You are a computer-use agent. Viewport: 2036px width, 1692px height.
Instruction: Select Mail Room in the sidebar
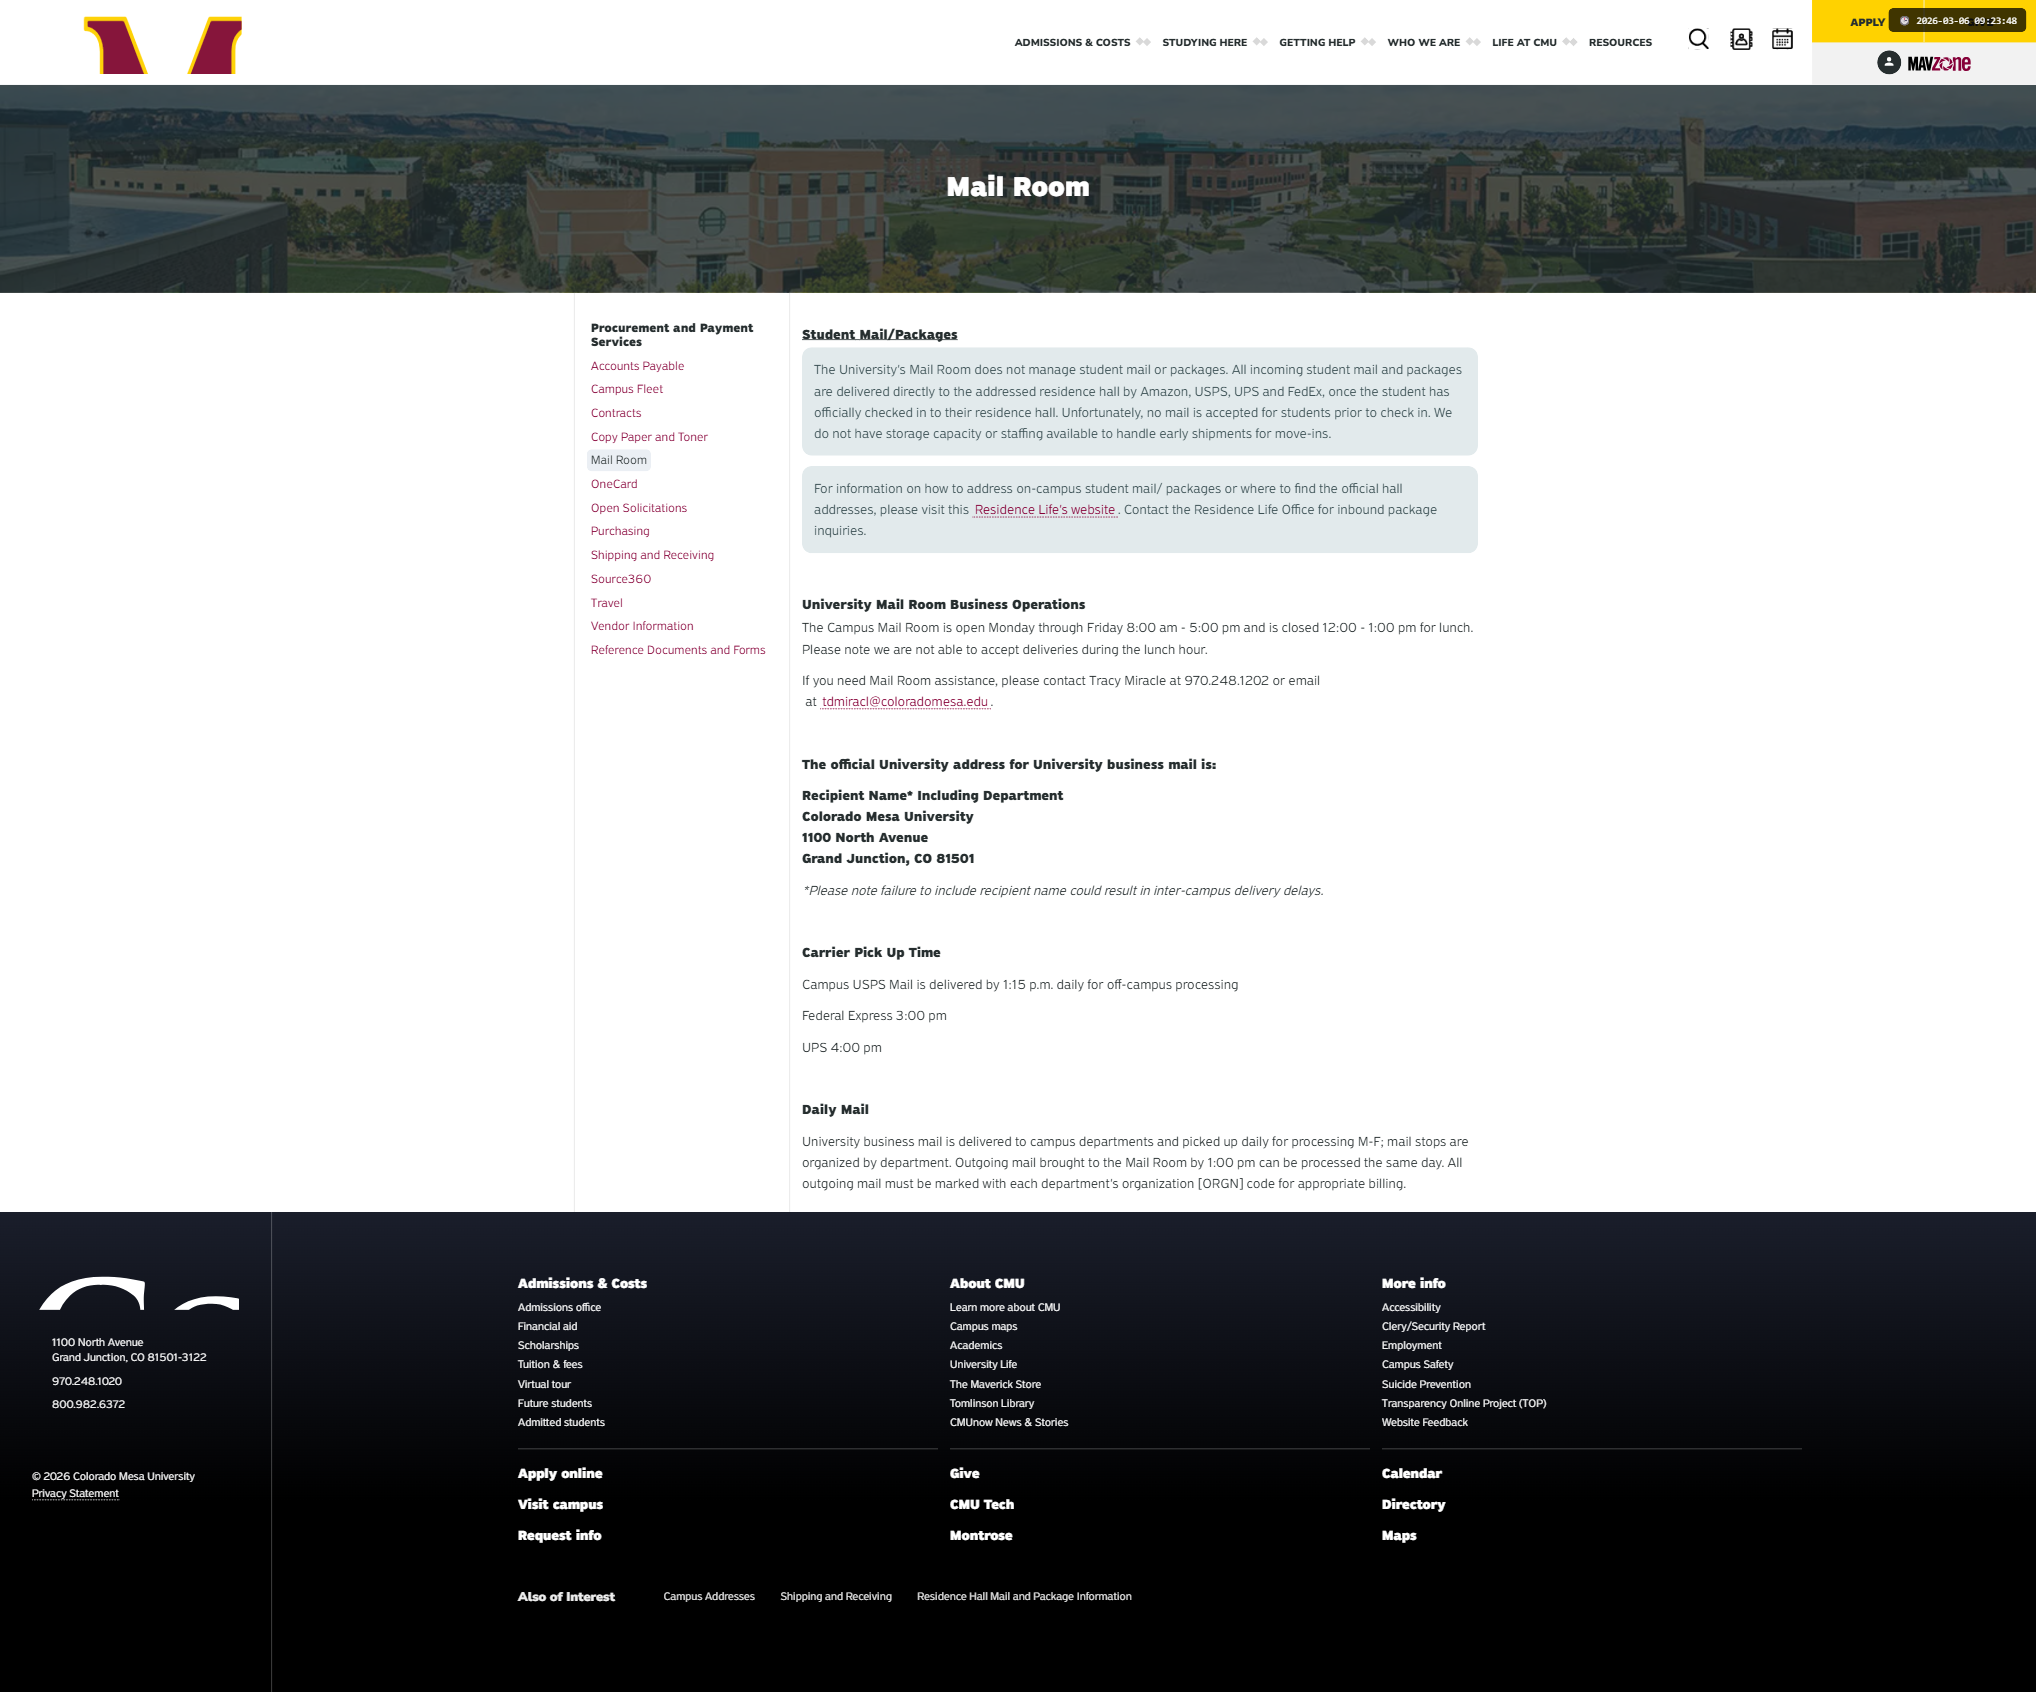point(619,460)
